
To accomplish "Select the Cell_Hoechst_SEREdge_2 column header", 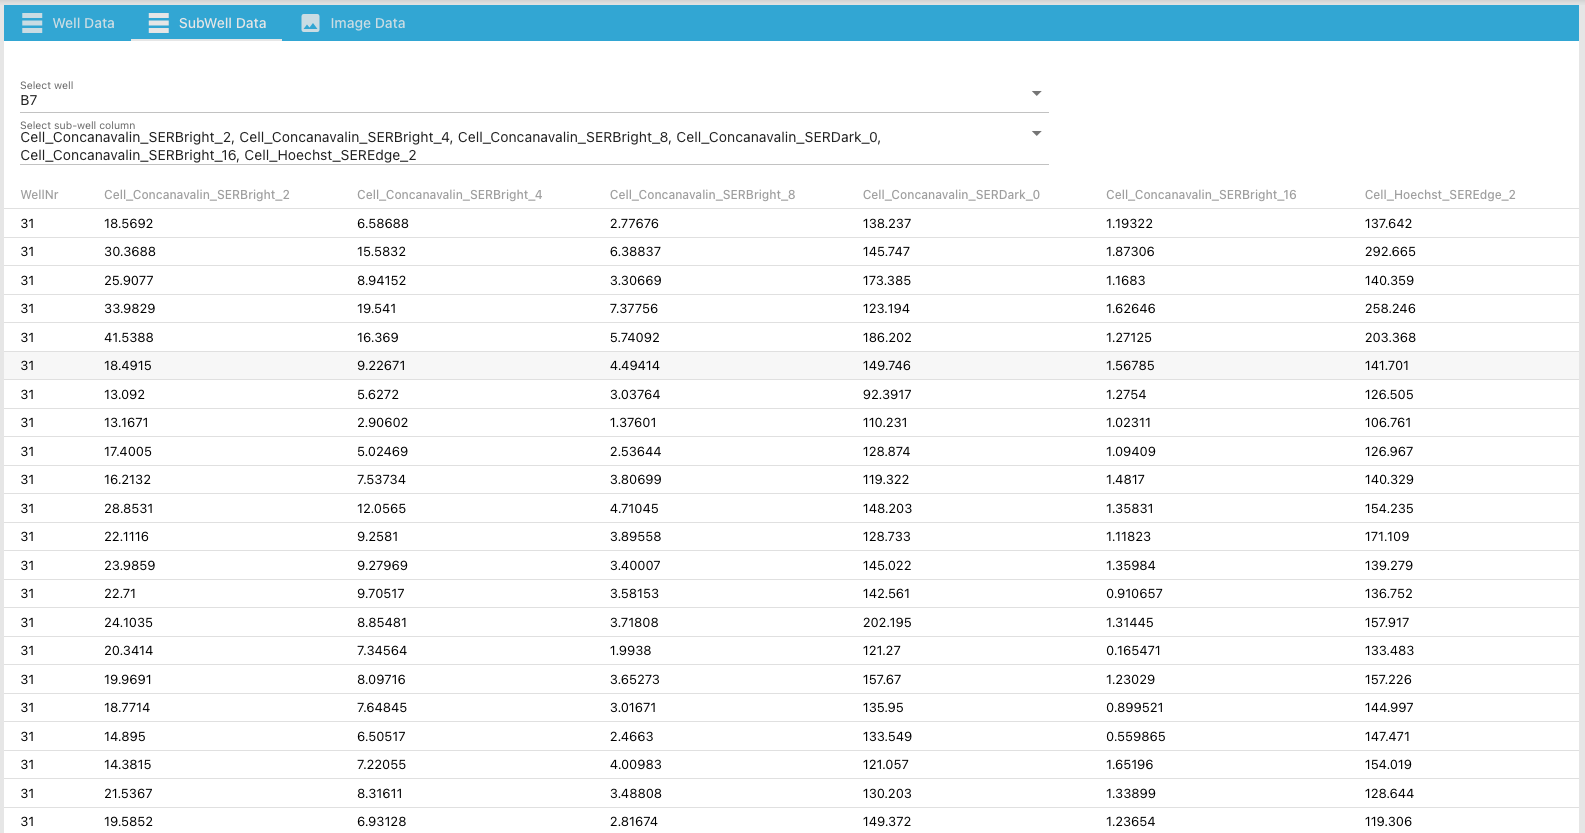I will pyautogui.click(x=1439, y=195).
